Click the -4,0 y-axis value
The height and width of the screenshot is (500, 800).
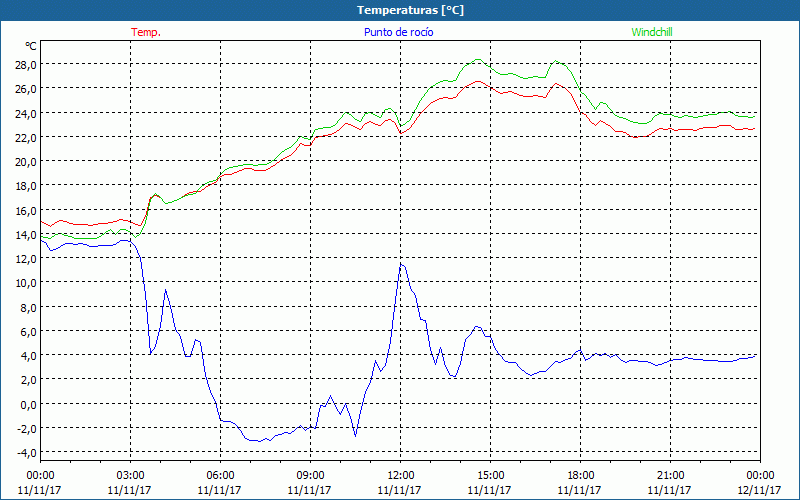coord(27,453)
